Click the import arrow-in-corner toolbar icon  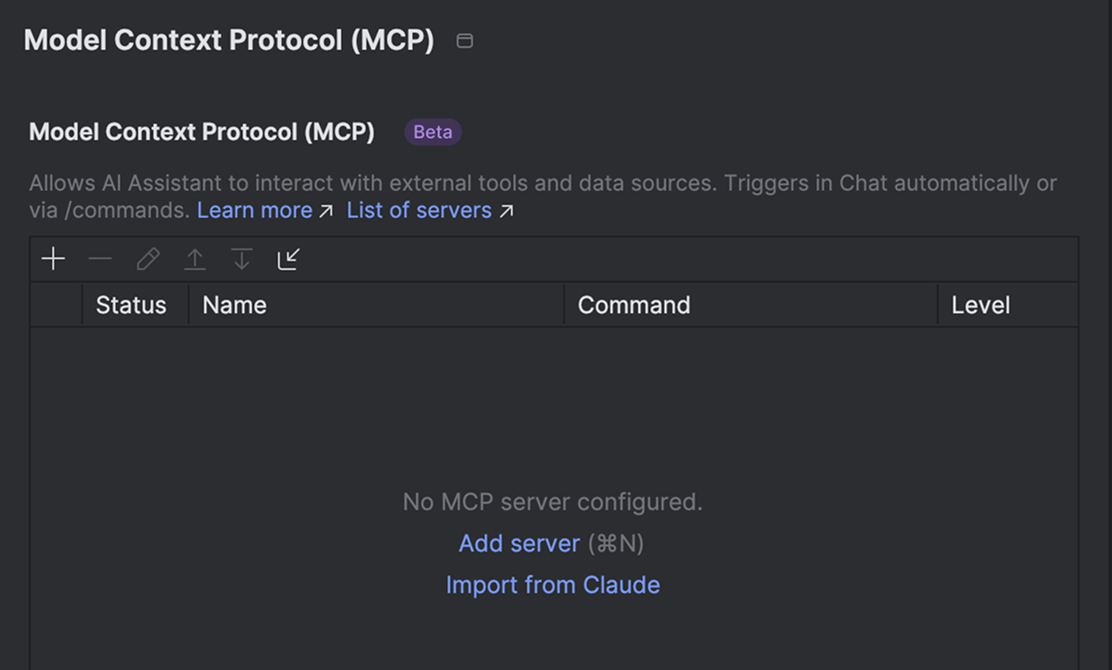(288, 260)
